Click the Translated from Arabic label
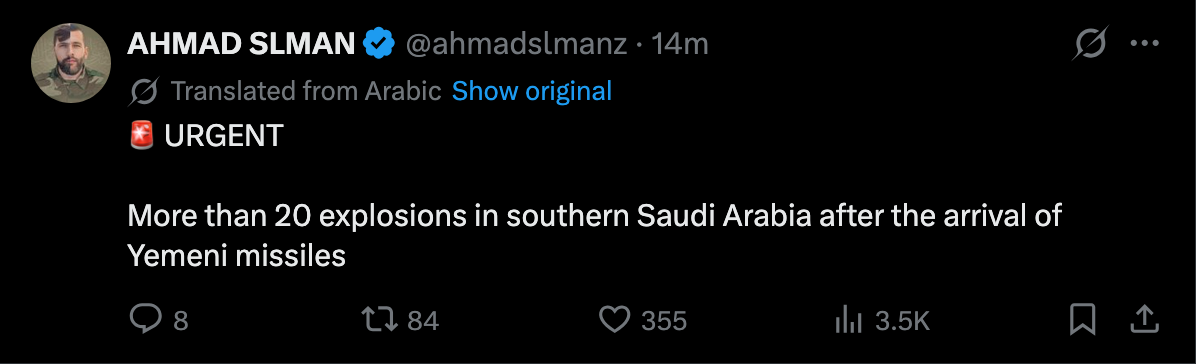Screen dimensions: 1196x364 [x=306, y=92]
